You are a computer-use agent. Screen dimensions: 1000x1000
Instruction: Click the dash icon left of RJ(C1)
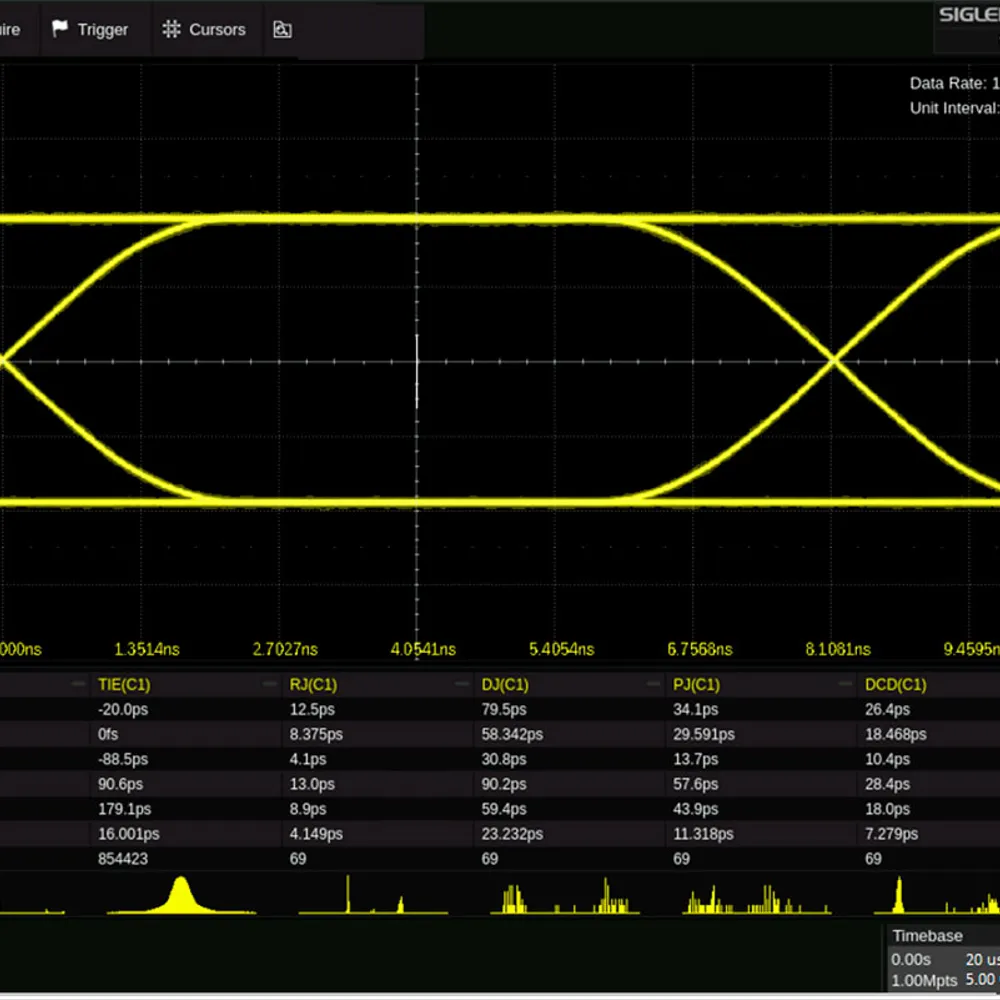270,685
